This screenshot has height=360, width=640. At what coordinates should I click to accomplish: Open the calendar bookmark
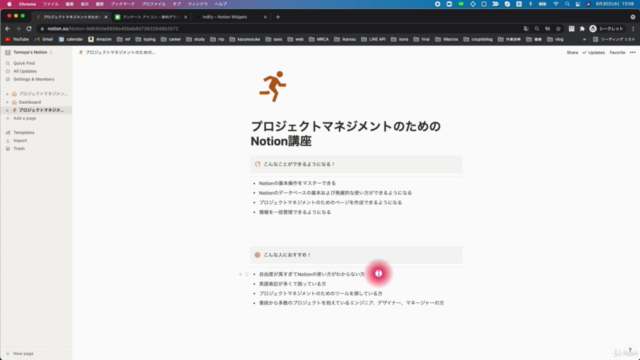coord(71,40)
